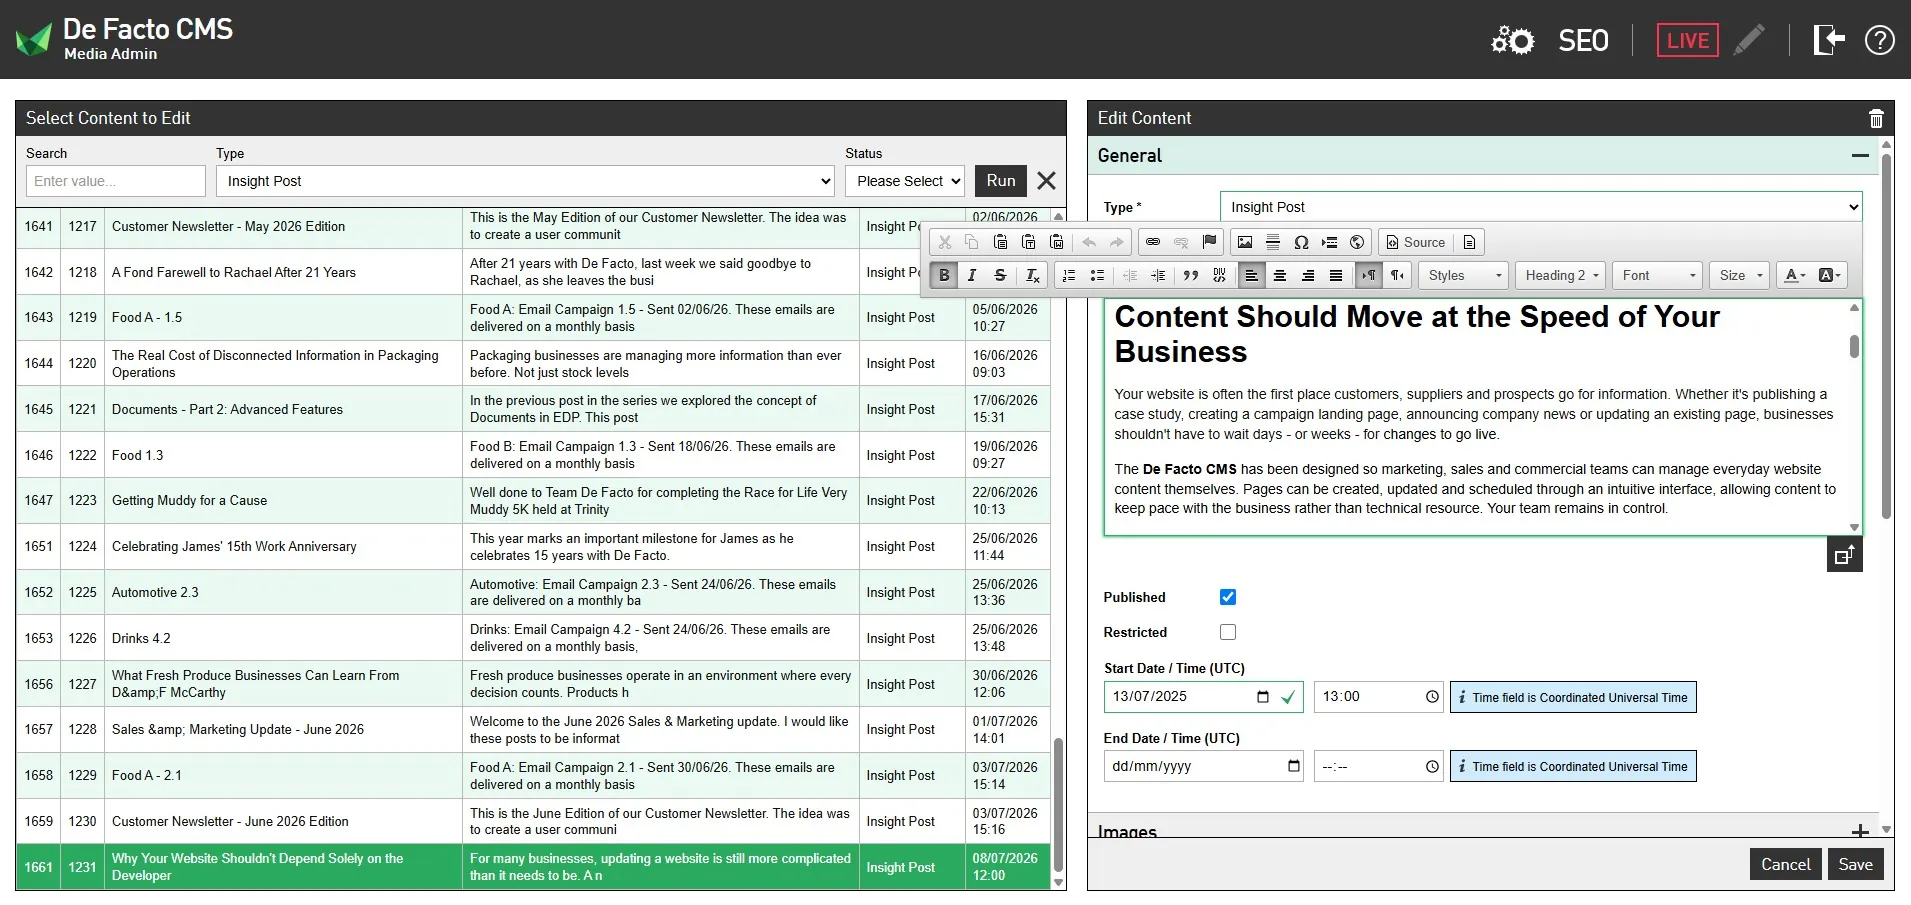
Task: Click the Paste icon in editor toolbar
Action: point(1000,242)
